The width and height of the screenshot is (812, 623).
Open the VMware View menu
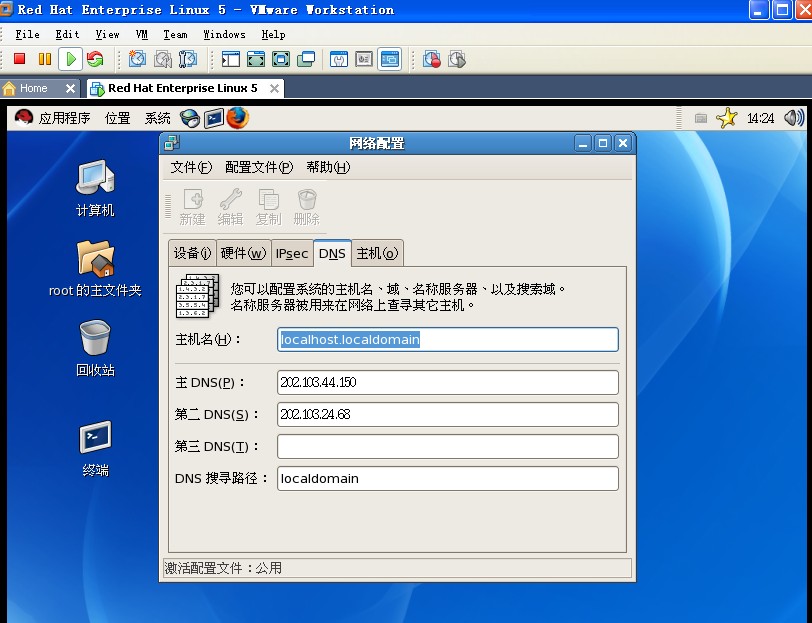click(107, 35)
